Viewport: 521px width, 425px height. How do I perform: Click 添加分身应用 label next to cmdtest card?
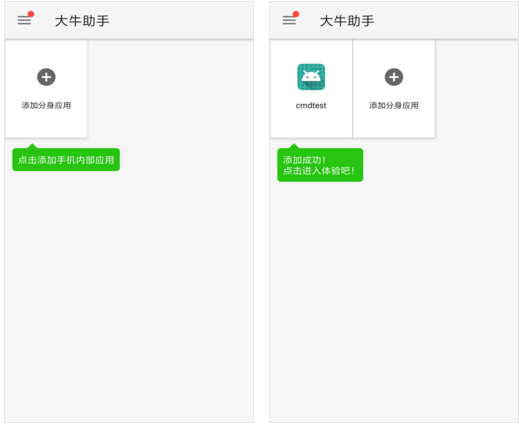click(394, 105)
